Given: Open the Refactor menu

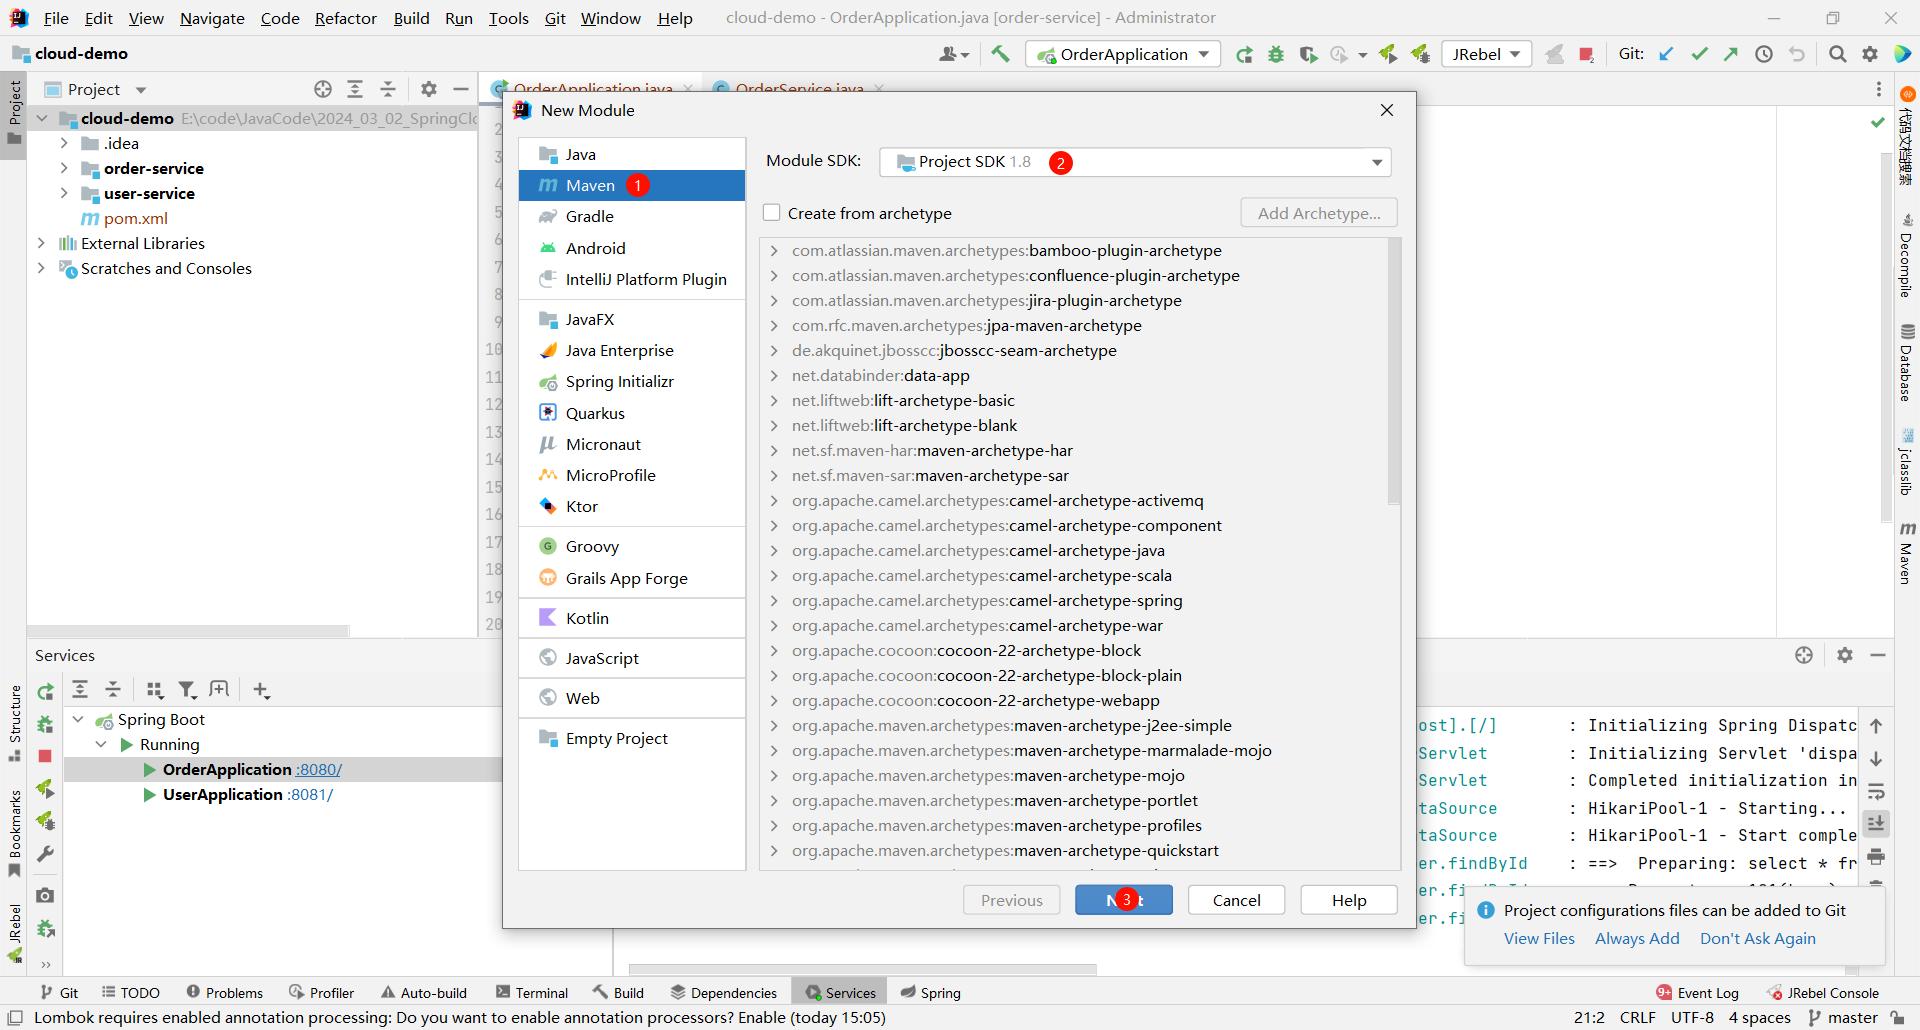Looking at the screenshot, I should pos(346,18).
